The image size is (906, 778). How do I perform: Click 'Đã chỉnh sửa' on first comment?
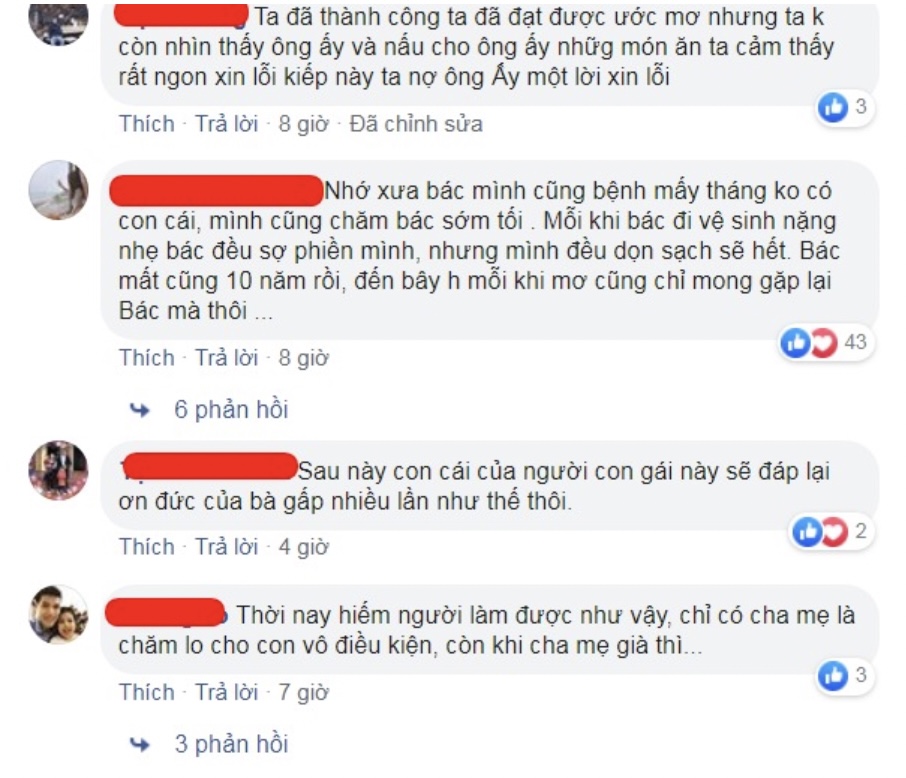416,124
